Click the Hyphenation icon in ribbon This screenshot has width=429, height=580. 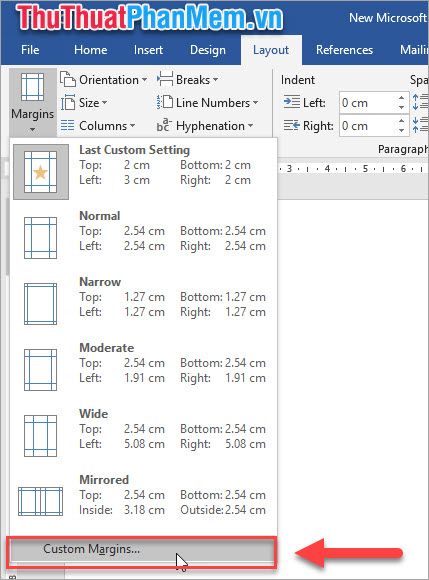164,125
